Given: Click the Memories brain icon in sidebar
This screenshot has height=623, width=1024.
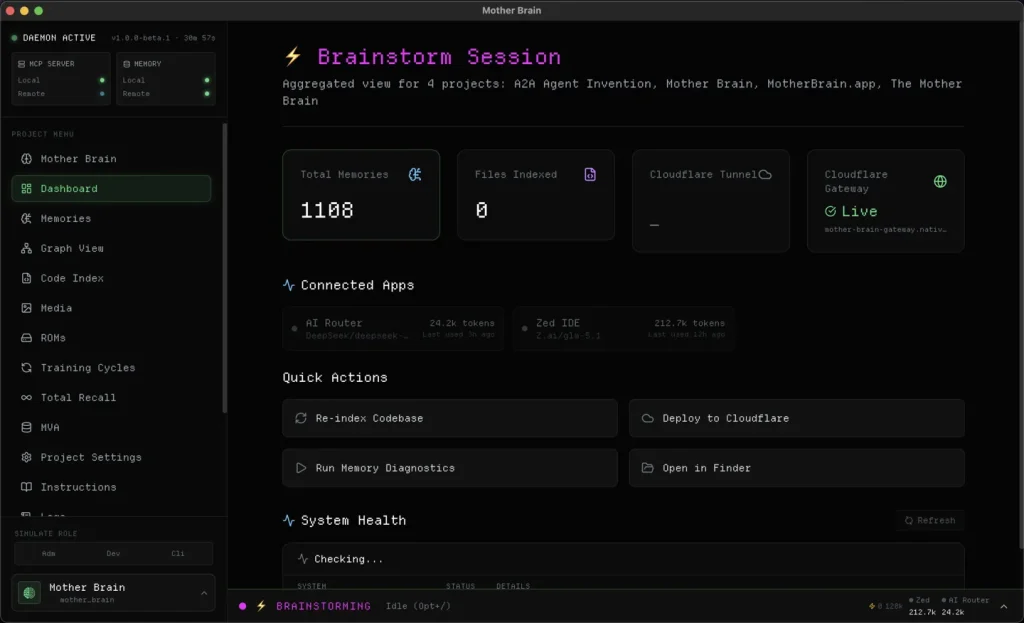Looking at the screenshot, I should pyautogui.click(x=26, y=219).
